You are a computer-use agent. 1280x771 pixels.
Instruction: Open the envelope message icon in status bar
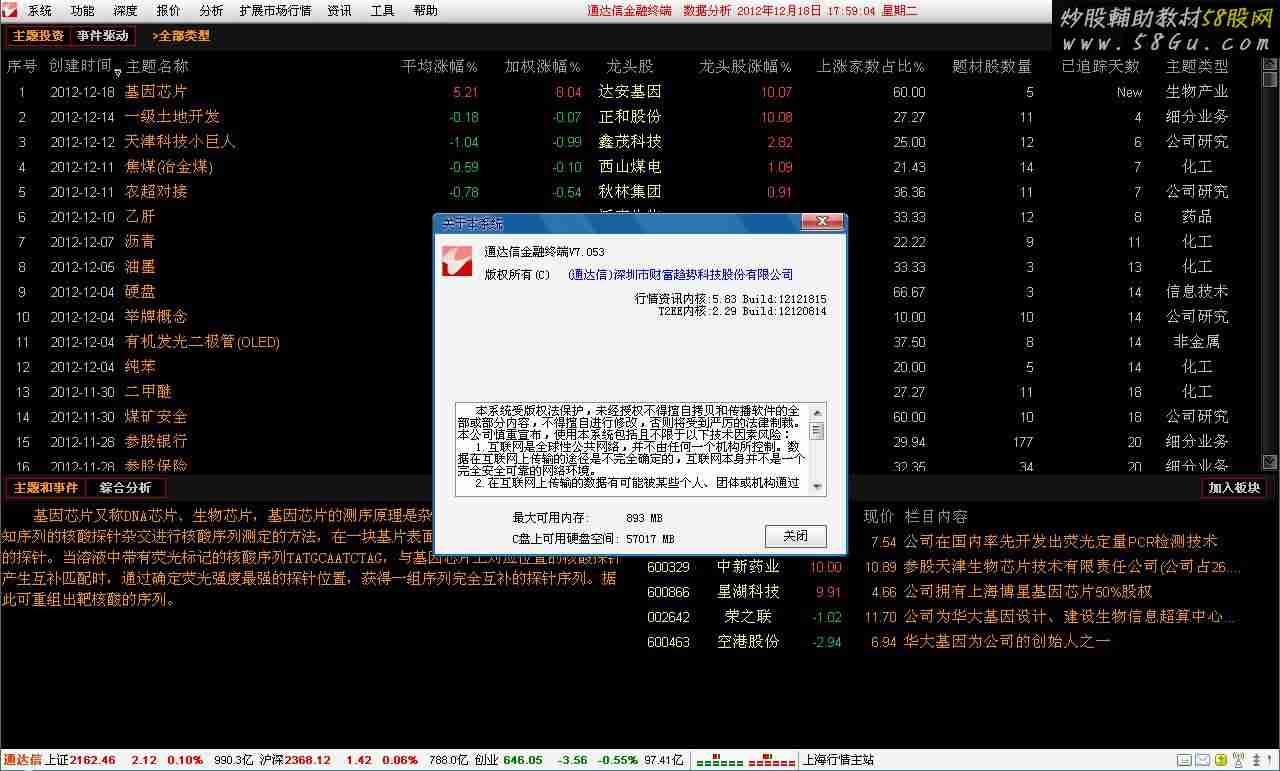1203,760
